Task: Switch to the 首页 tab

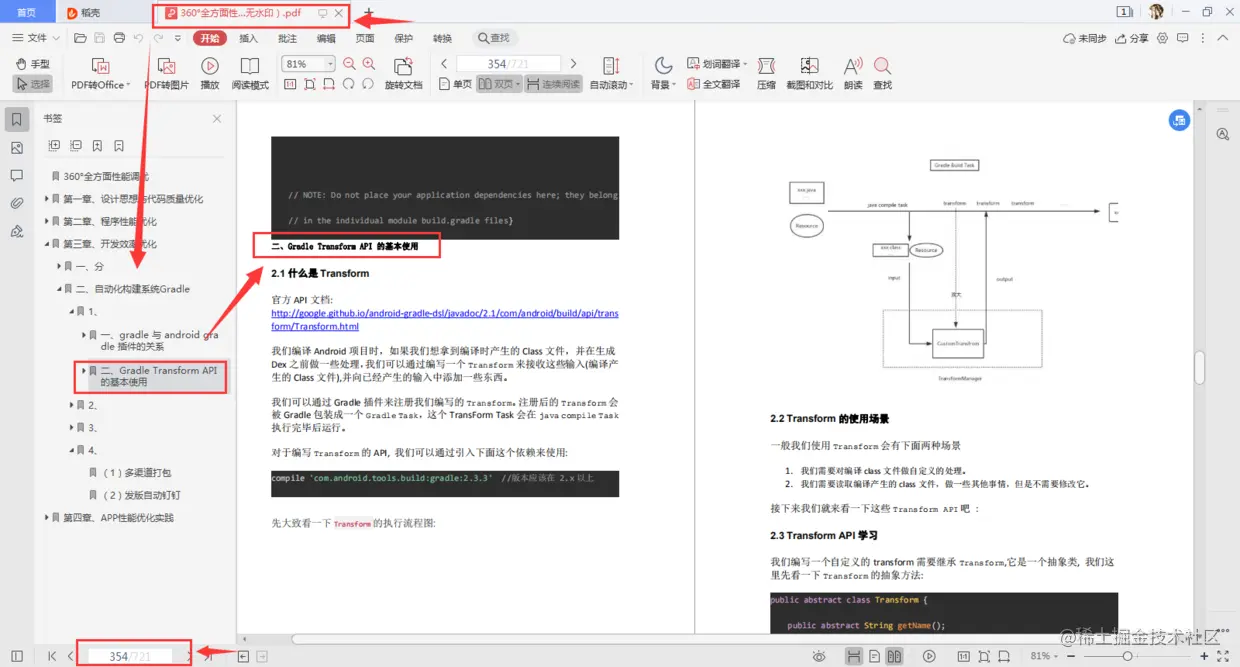Action: coord(27,13)
